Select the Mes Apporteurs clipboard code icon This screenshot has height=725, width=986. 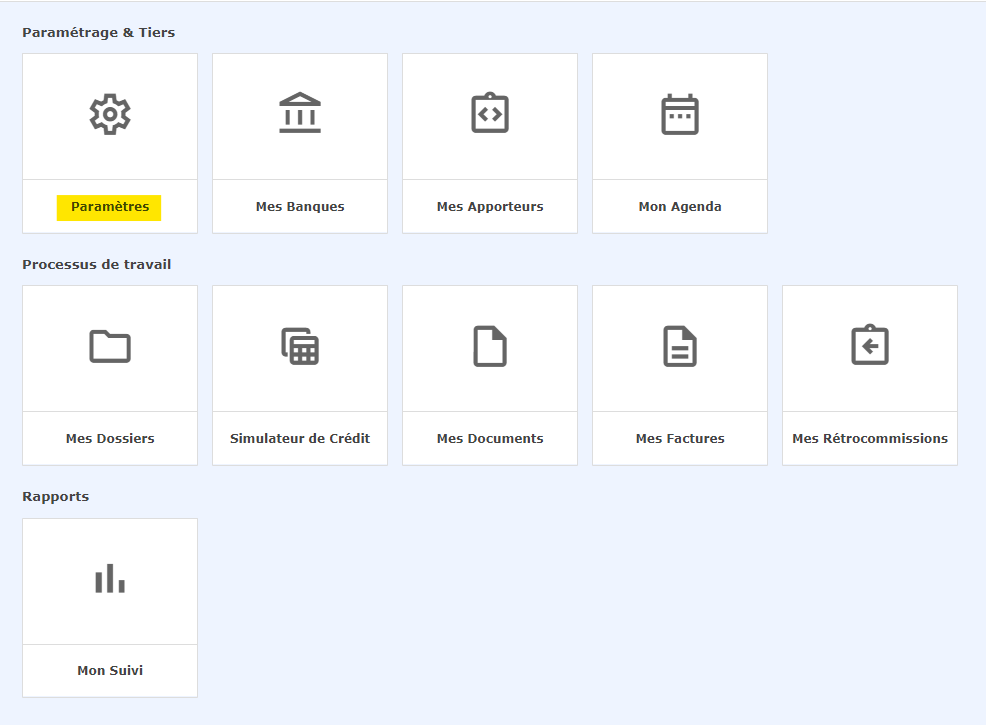pyautogui.click(x=490, y=113)
